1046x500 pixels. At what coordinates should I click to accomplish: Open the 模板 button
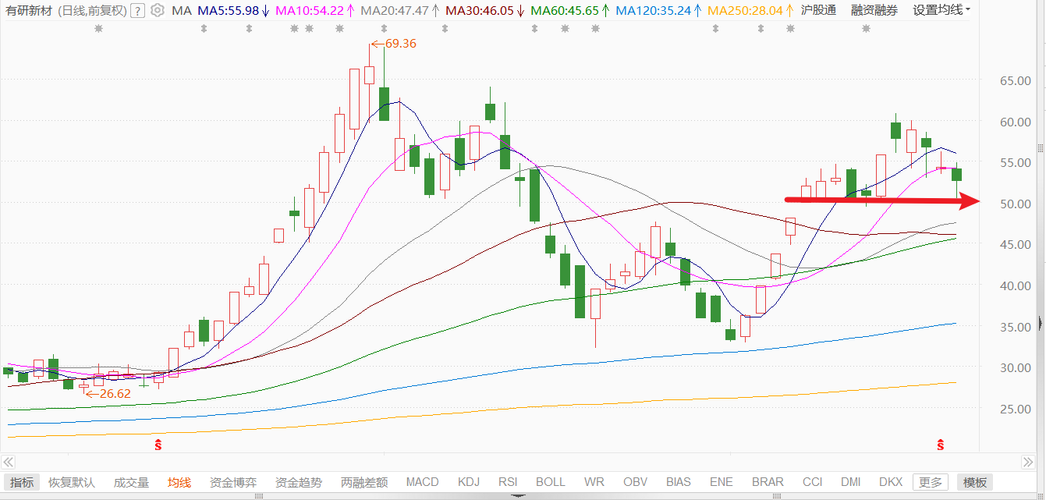point(975,482)
